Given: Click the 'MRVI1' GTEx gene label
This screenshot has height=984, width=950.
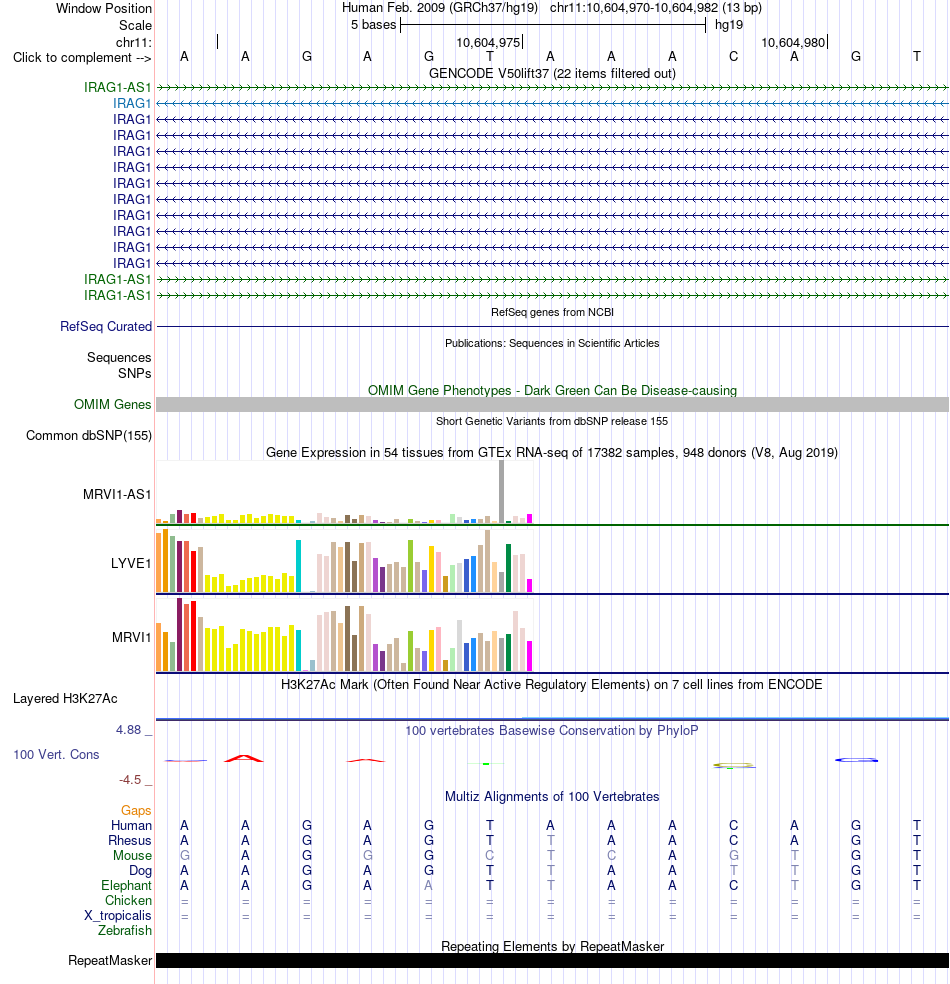Looking at the screenshot, I should [132, 638].
